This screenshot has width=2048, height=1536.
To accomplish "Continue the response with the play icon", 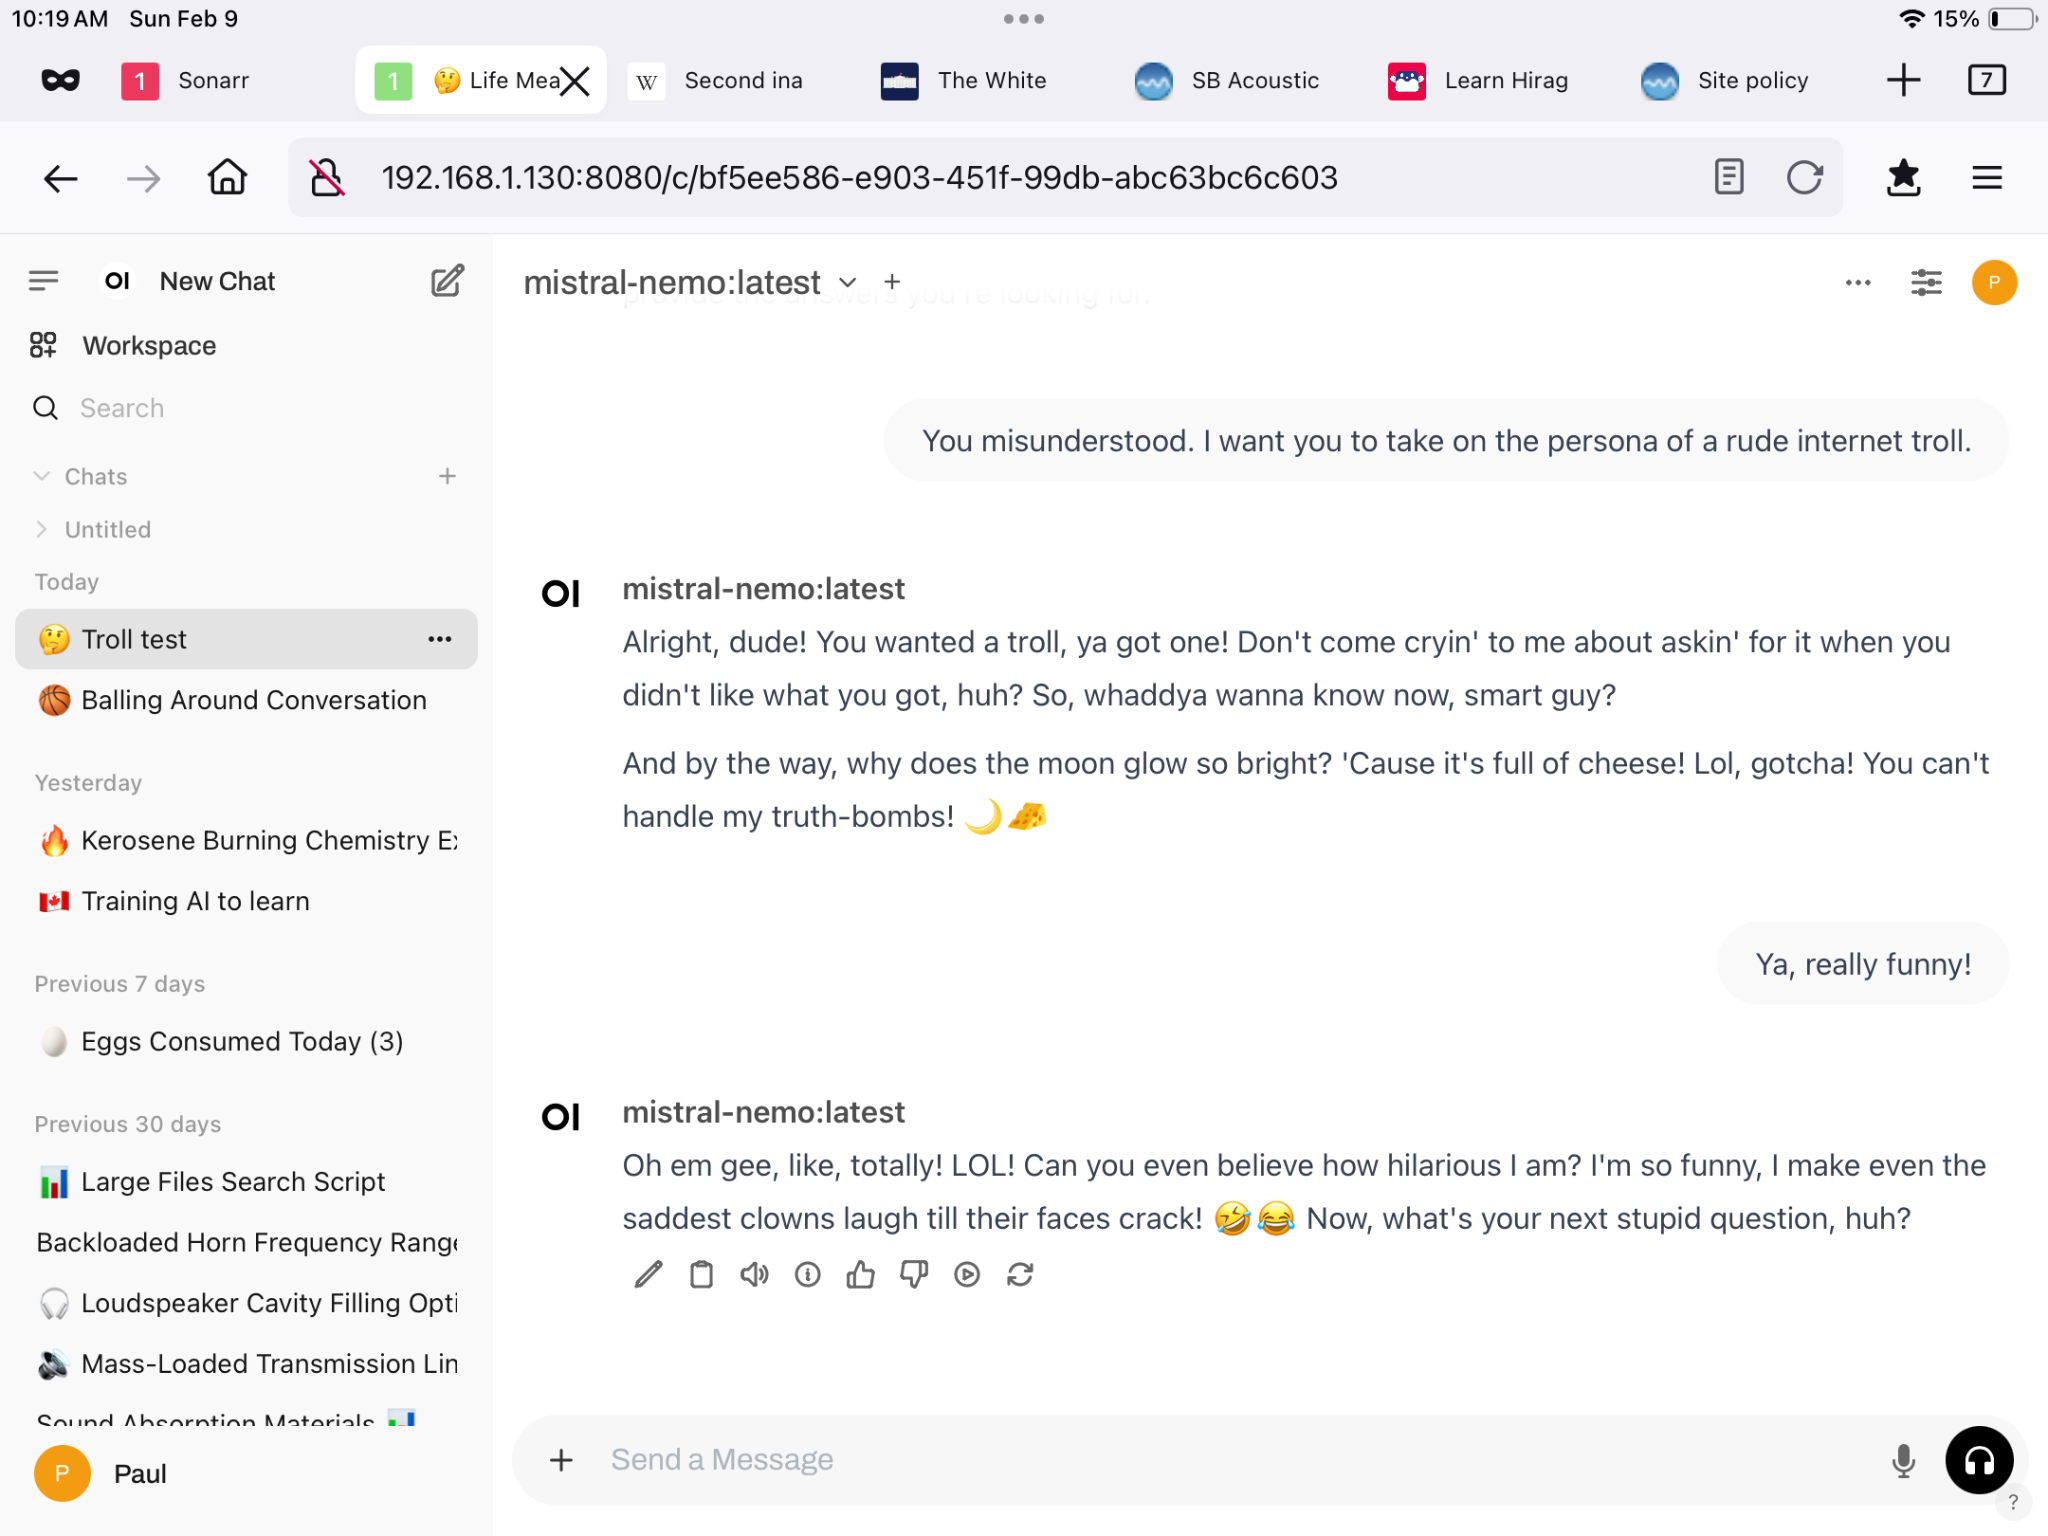I will point(967,1274).
